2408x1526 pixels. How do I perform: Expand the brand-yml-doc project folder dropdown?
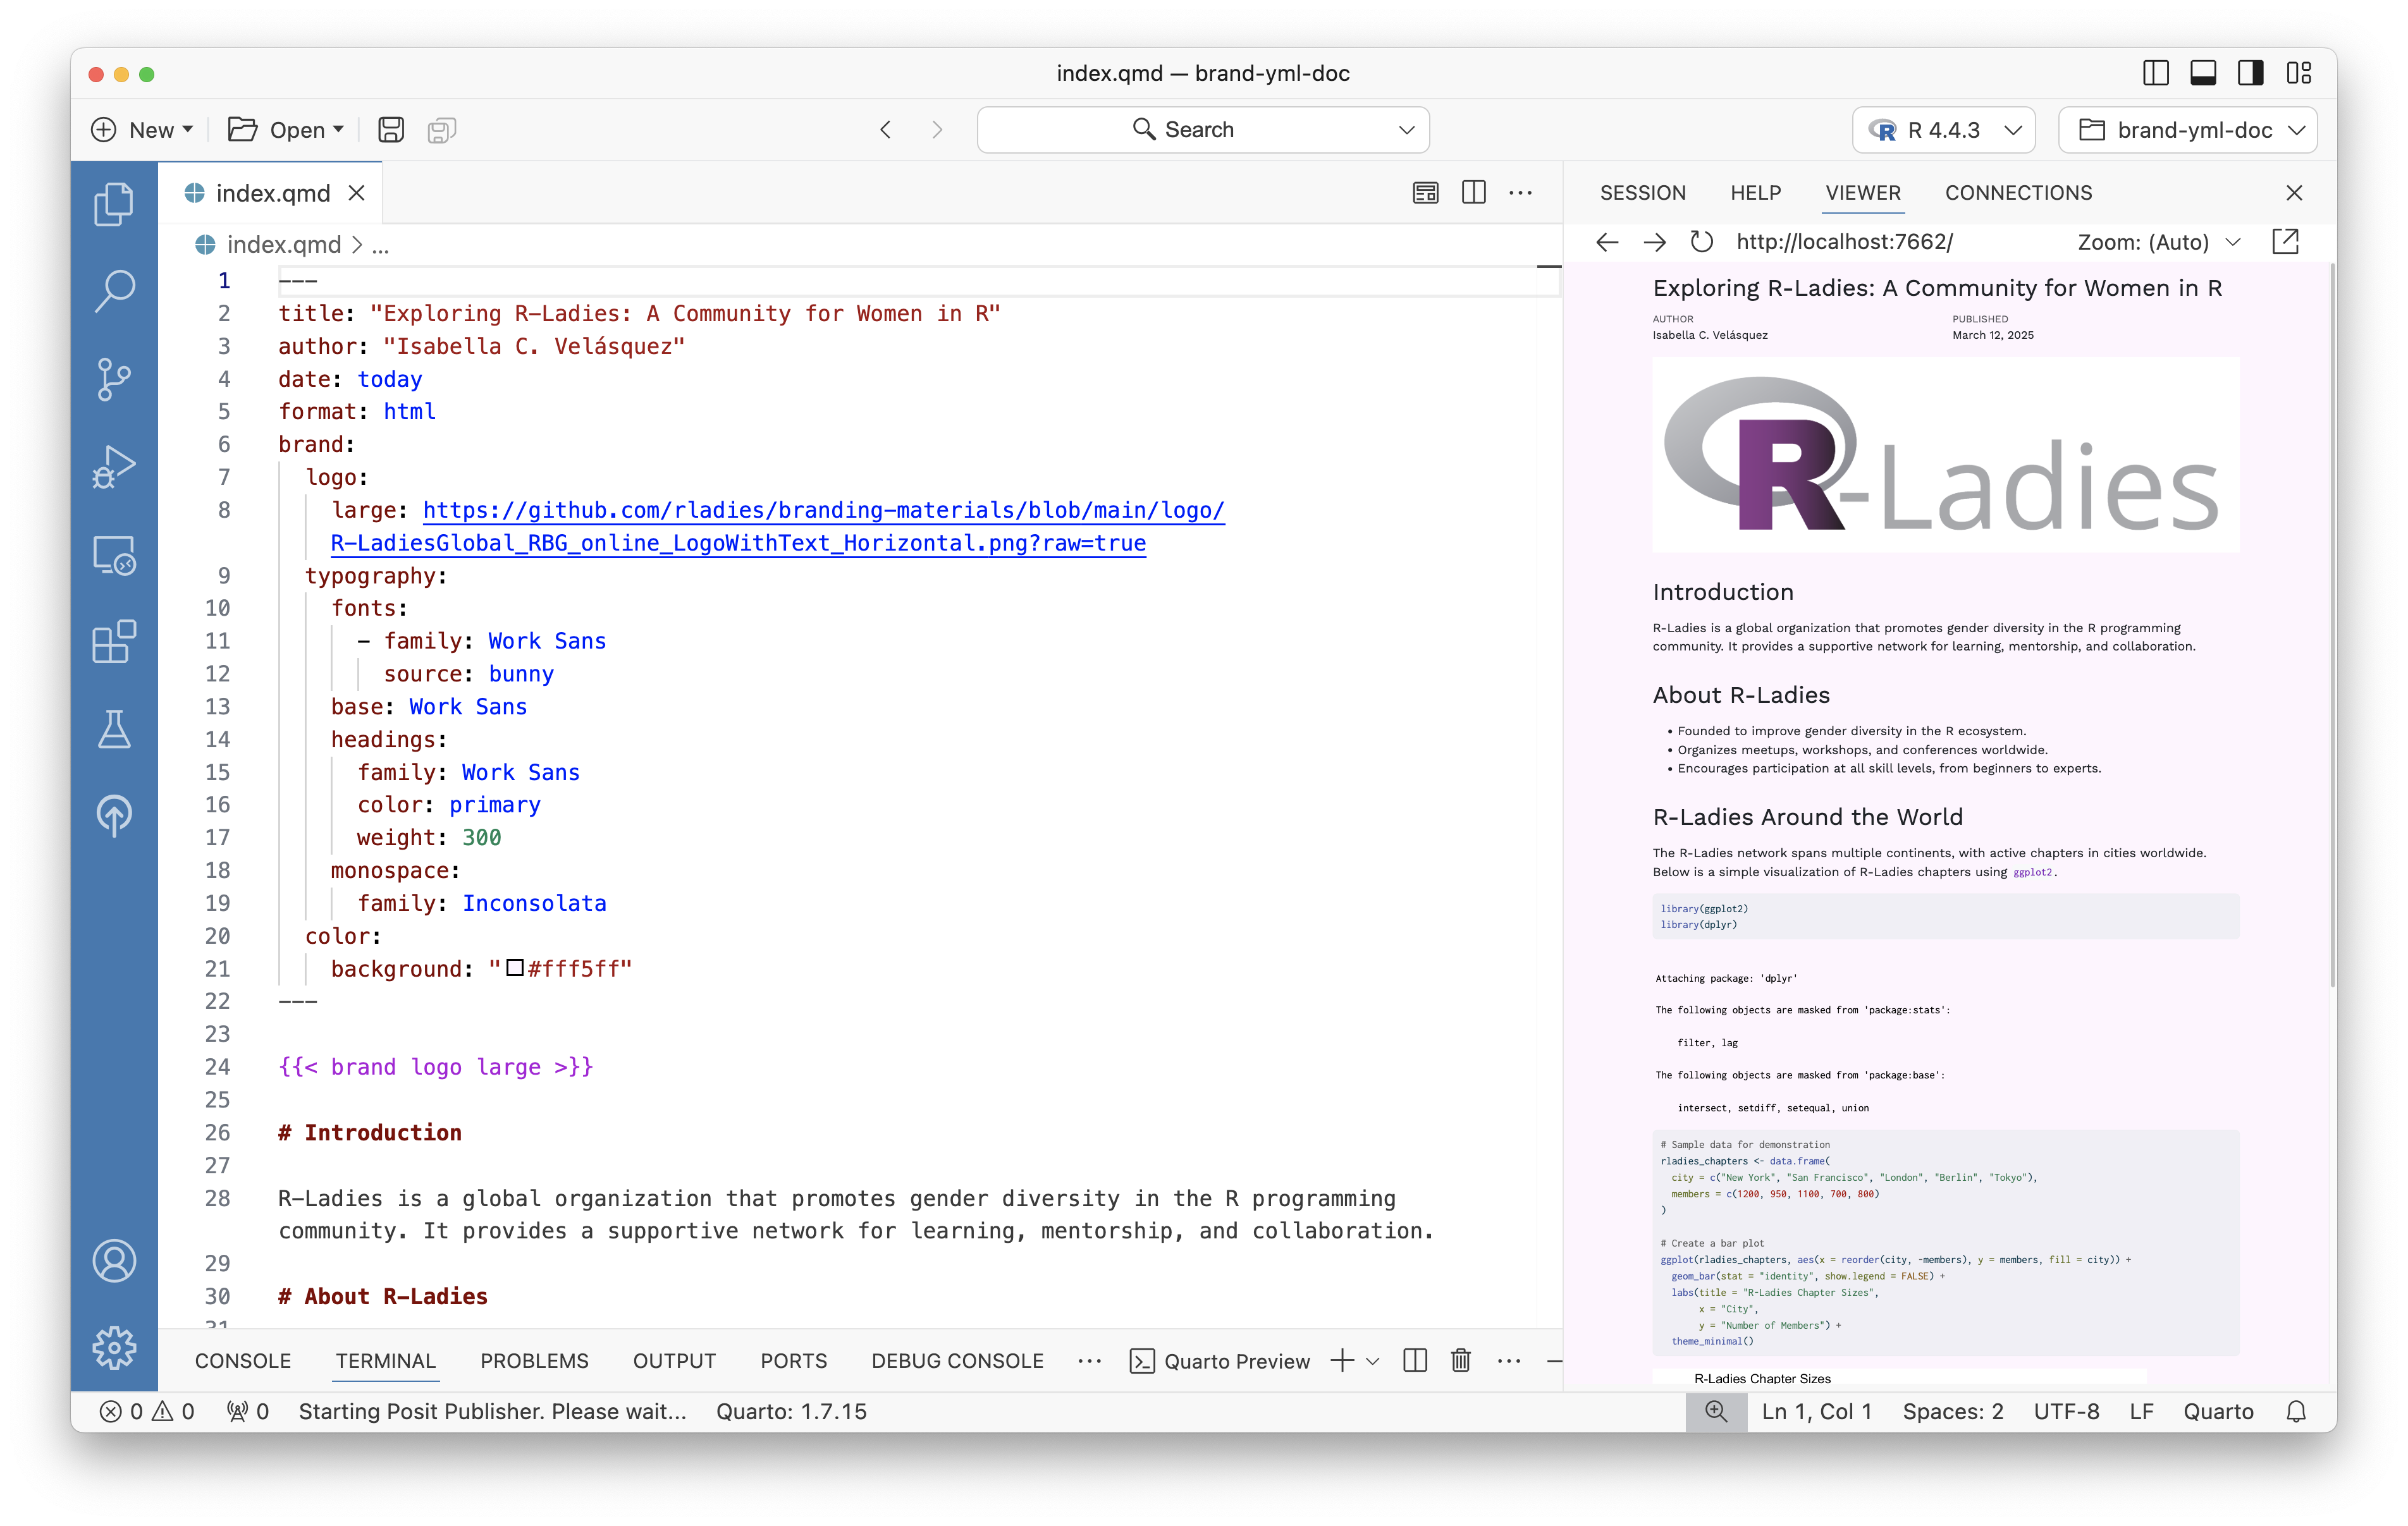(x=2187, y=130)
